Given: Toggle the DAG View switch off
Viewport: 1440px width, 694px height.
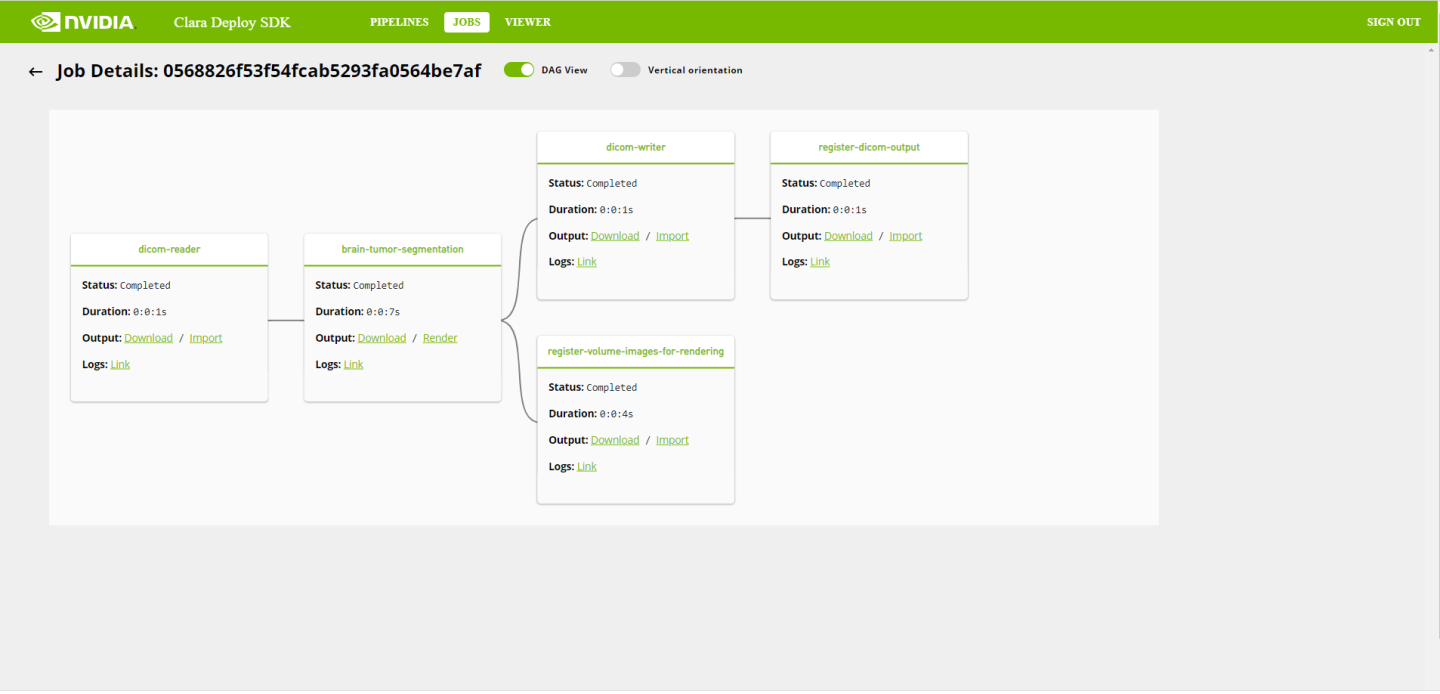Looking at the screenshot, I should click(x=519, y=70).
